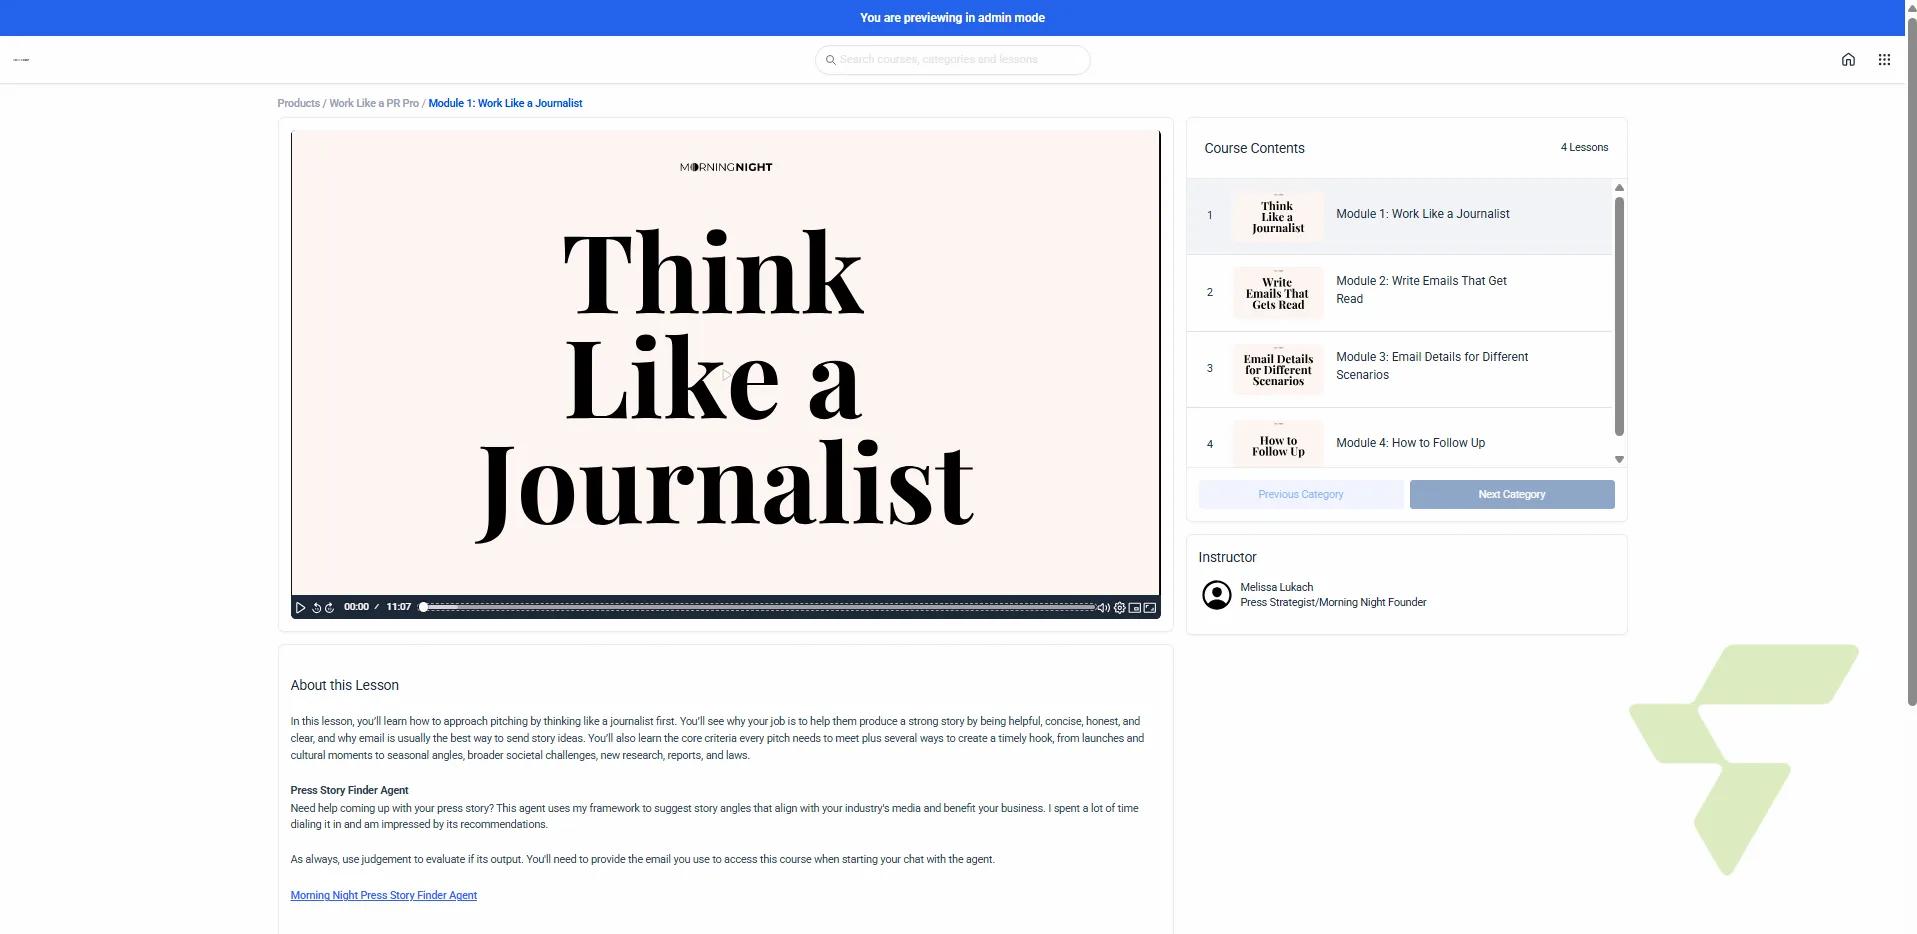1917x934 pixels.
Task: Focus the search courses field
Action: pos(952,60)
